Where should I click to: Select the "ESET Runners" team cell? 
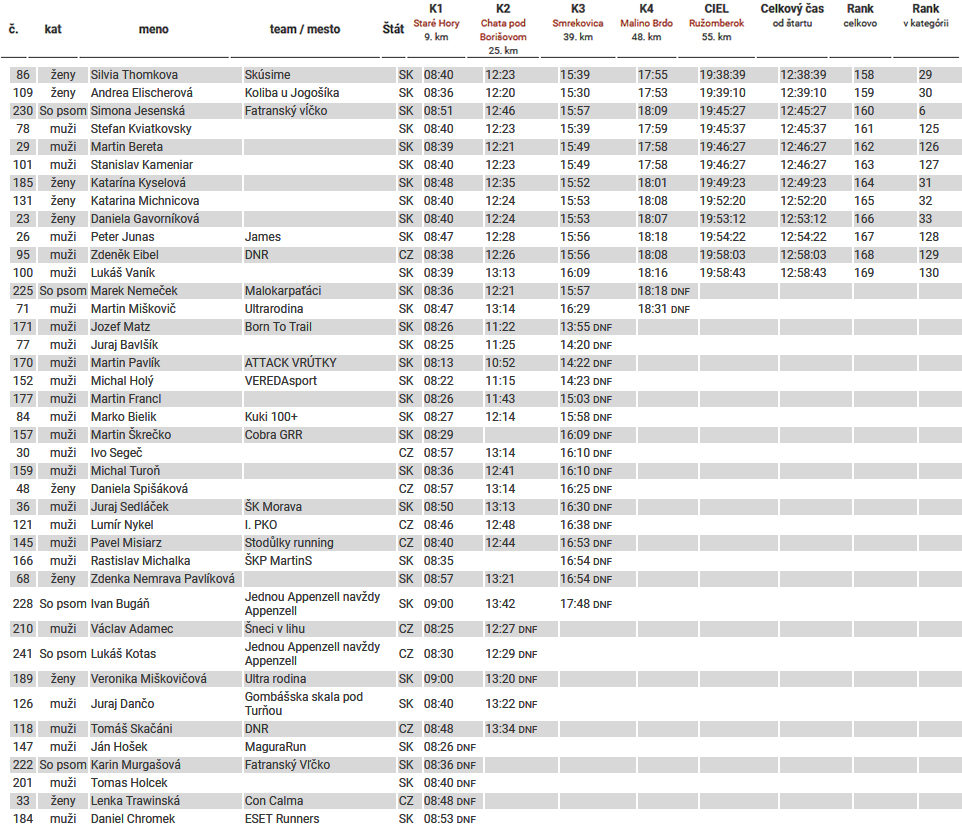(282, 819)
